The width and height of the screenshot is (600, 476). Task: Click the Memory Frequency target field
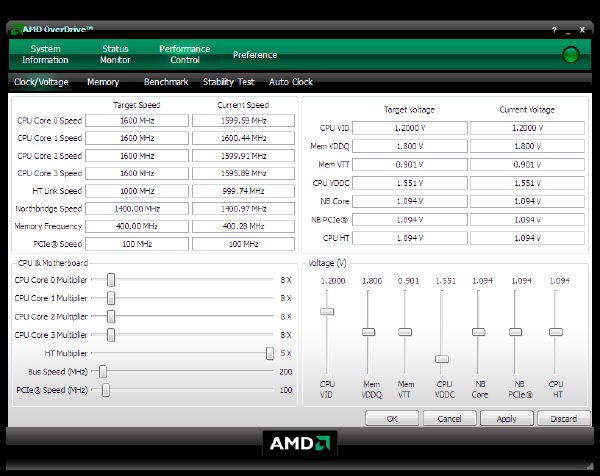pos(137,226)
